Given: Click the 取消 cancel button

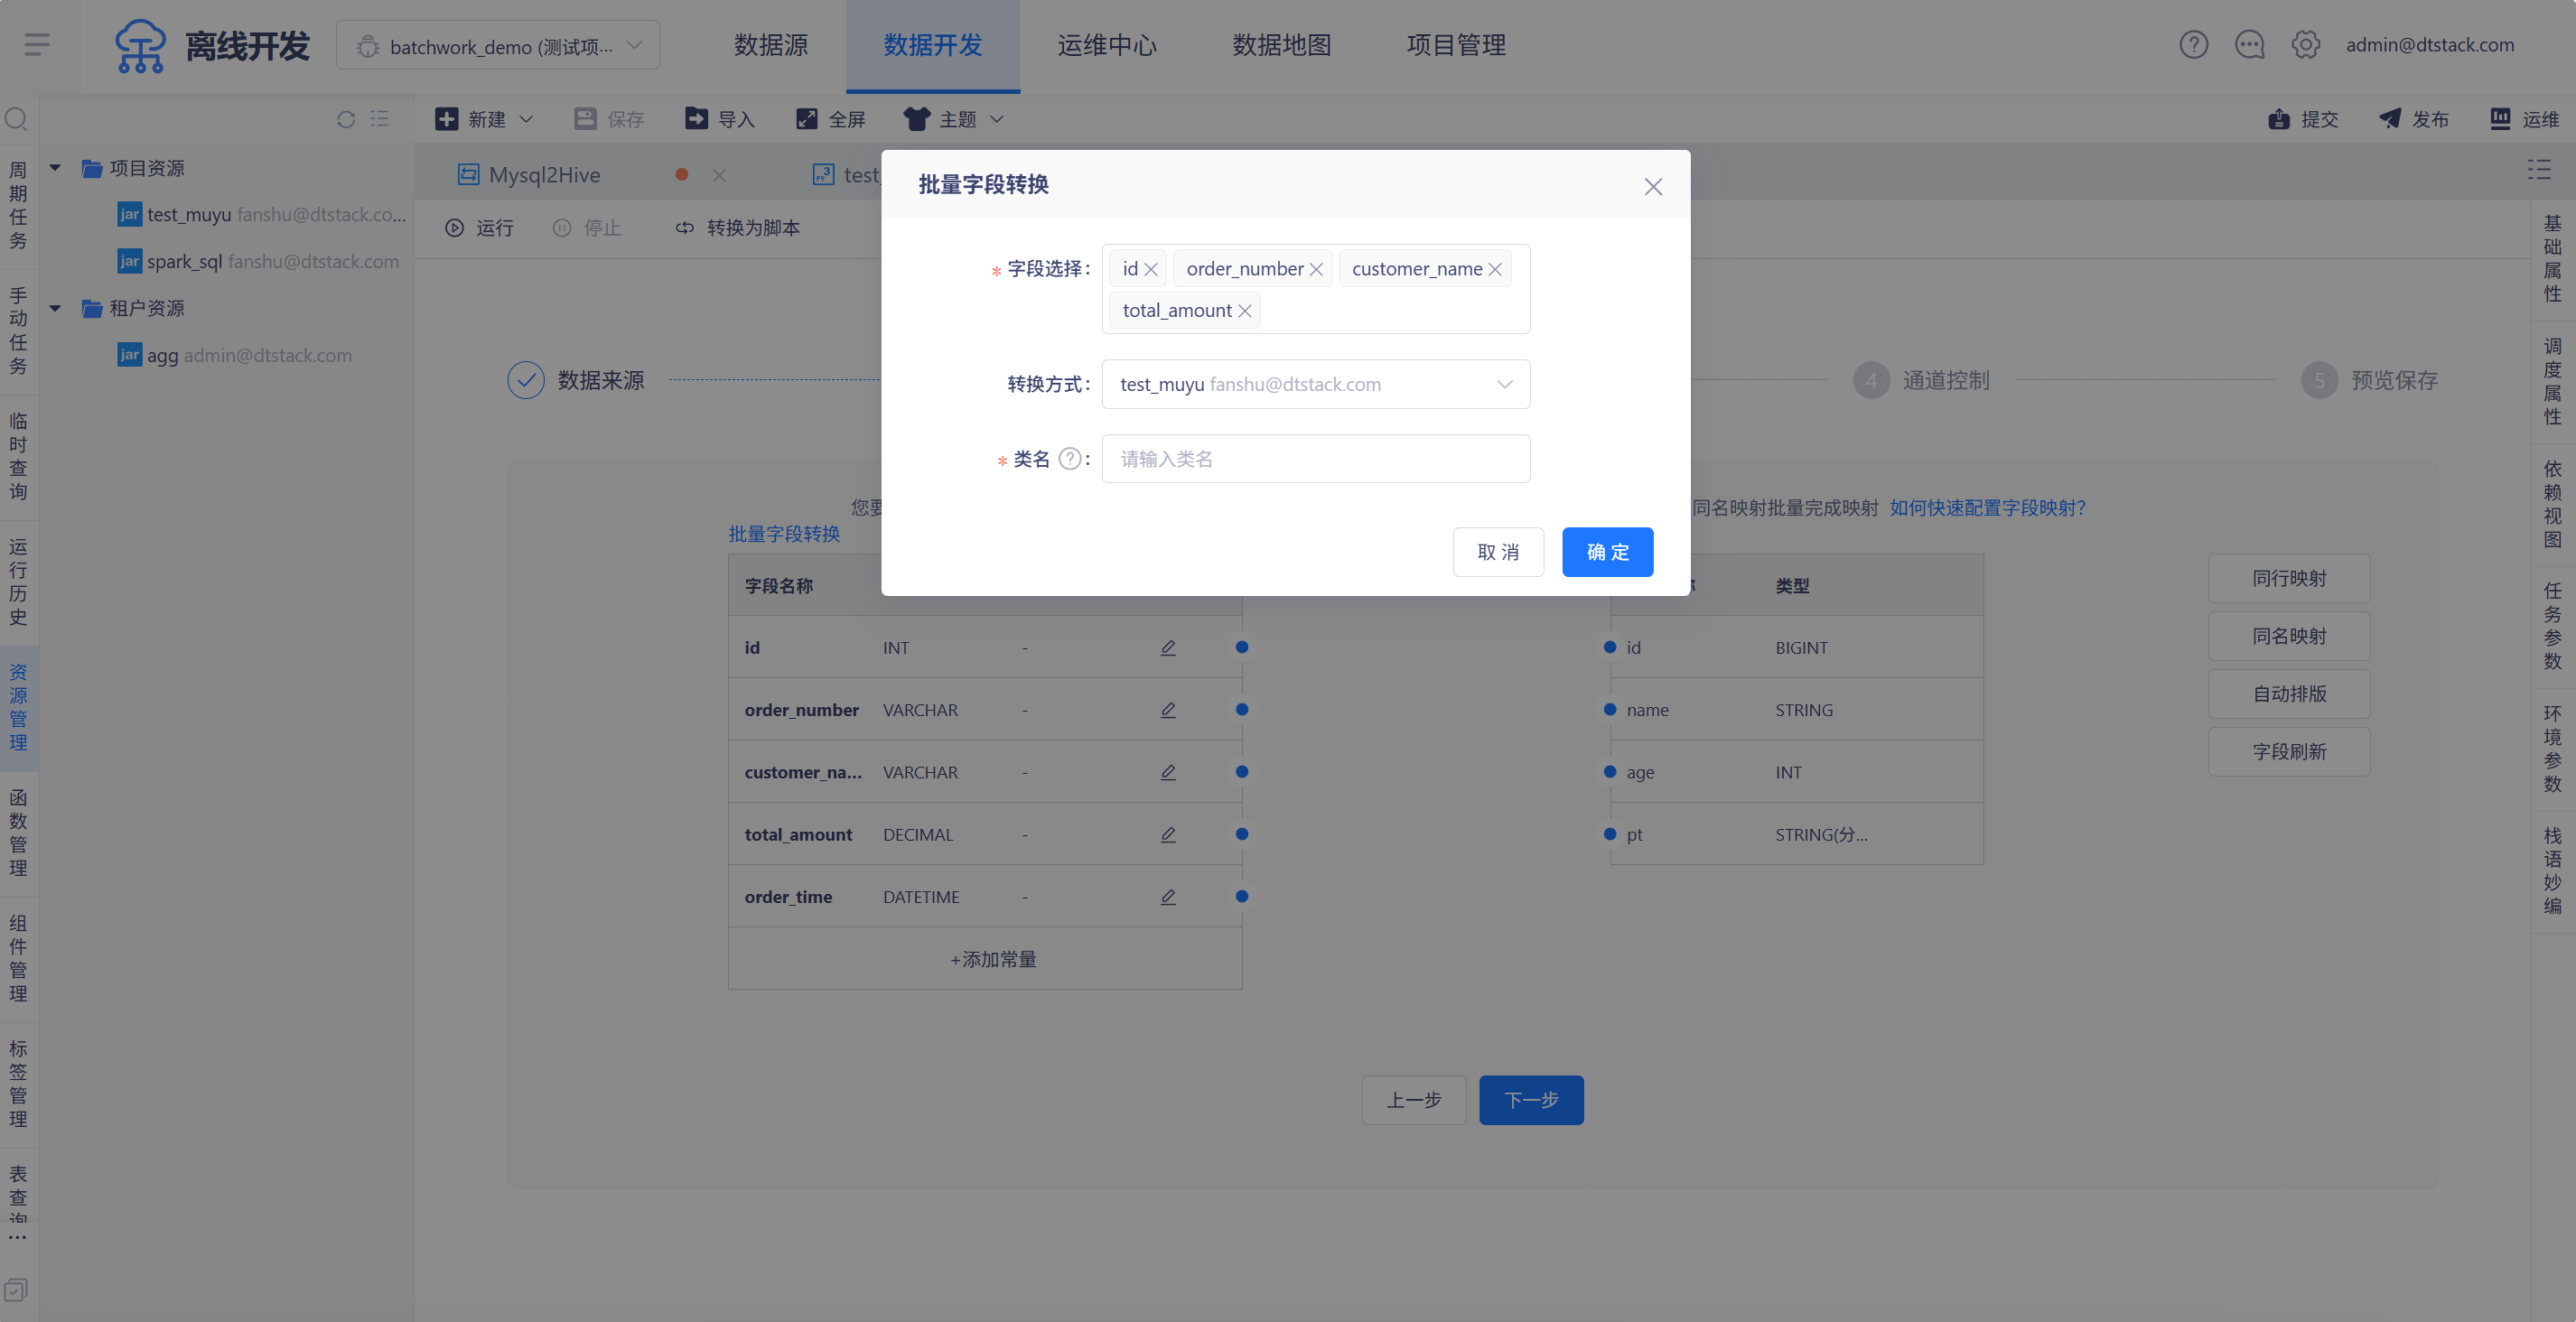Looking at the screenshot, I should pyautogui.click(x=1497, y=552).
